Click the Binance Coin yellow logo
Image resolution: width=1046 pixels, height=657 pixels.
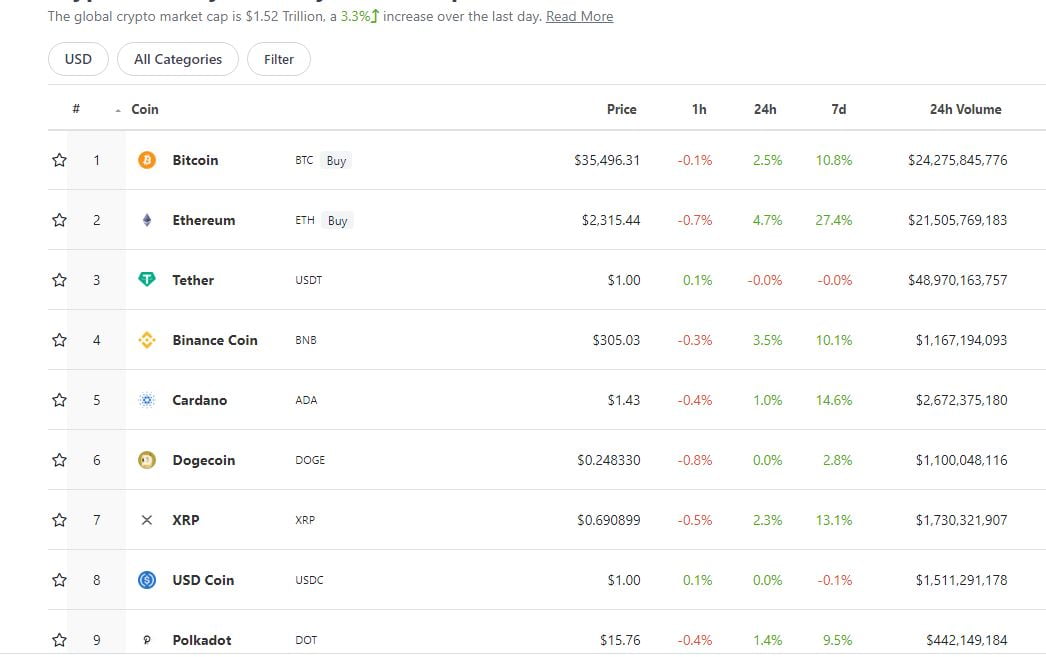tap(147, 340)
